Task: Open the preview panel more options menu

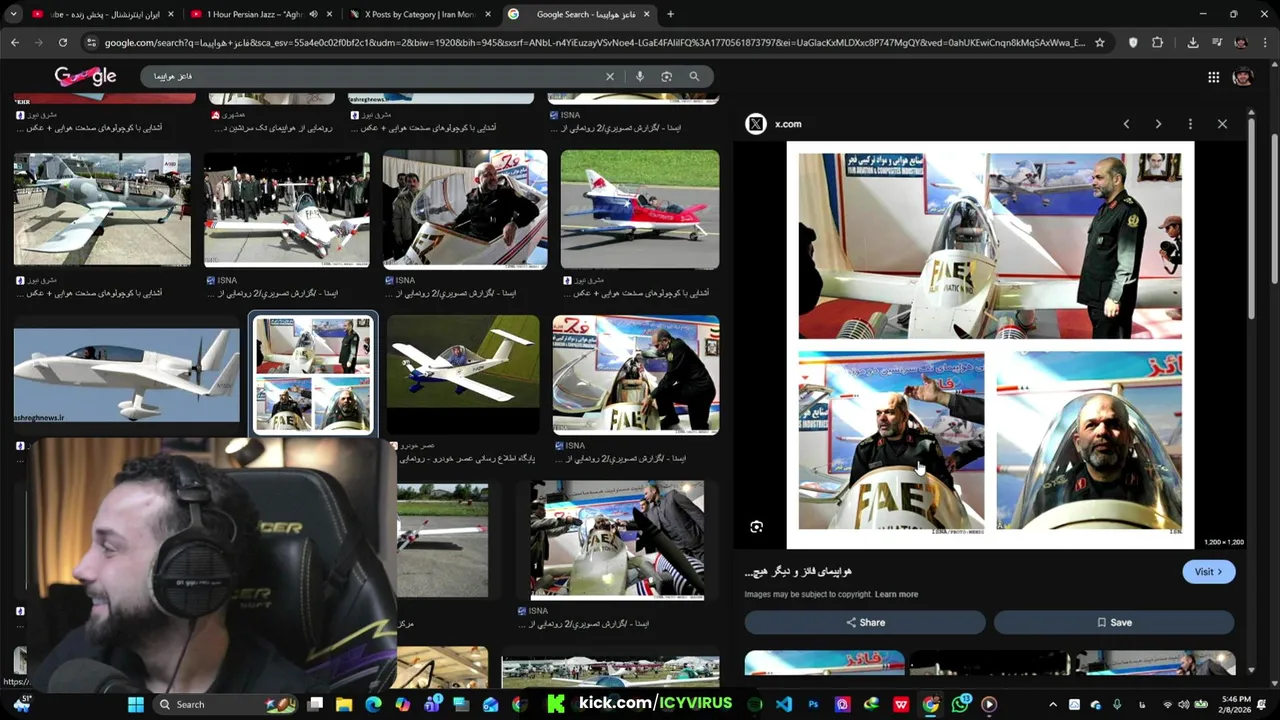Action: click(1190, 124)
